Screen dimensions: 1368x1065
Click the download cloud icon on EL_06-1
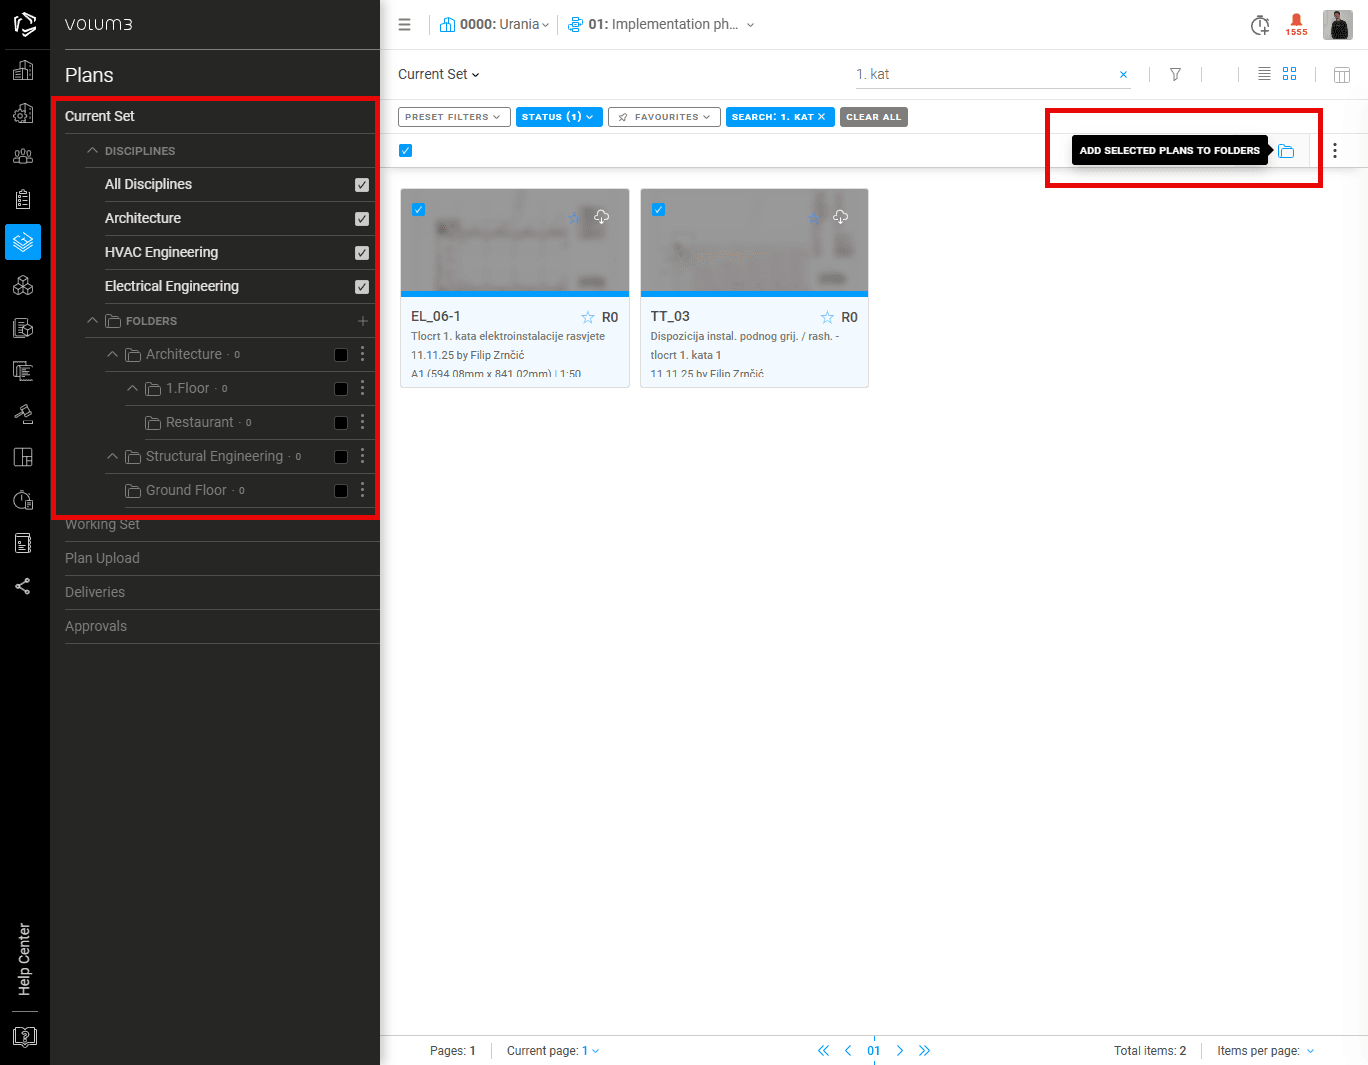point(601,217)
